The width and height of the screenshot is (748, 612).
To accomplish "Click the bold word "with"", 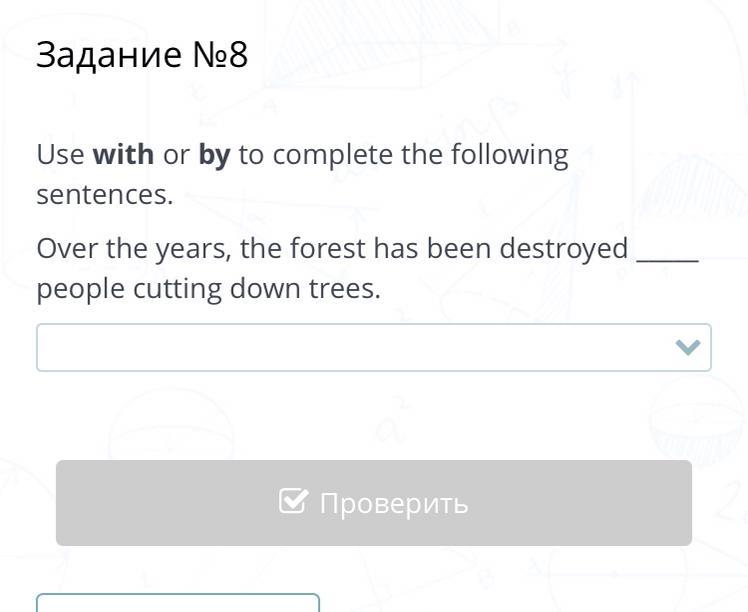I will (123, 155).
